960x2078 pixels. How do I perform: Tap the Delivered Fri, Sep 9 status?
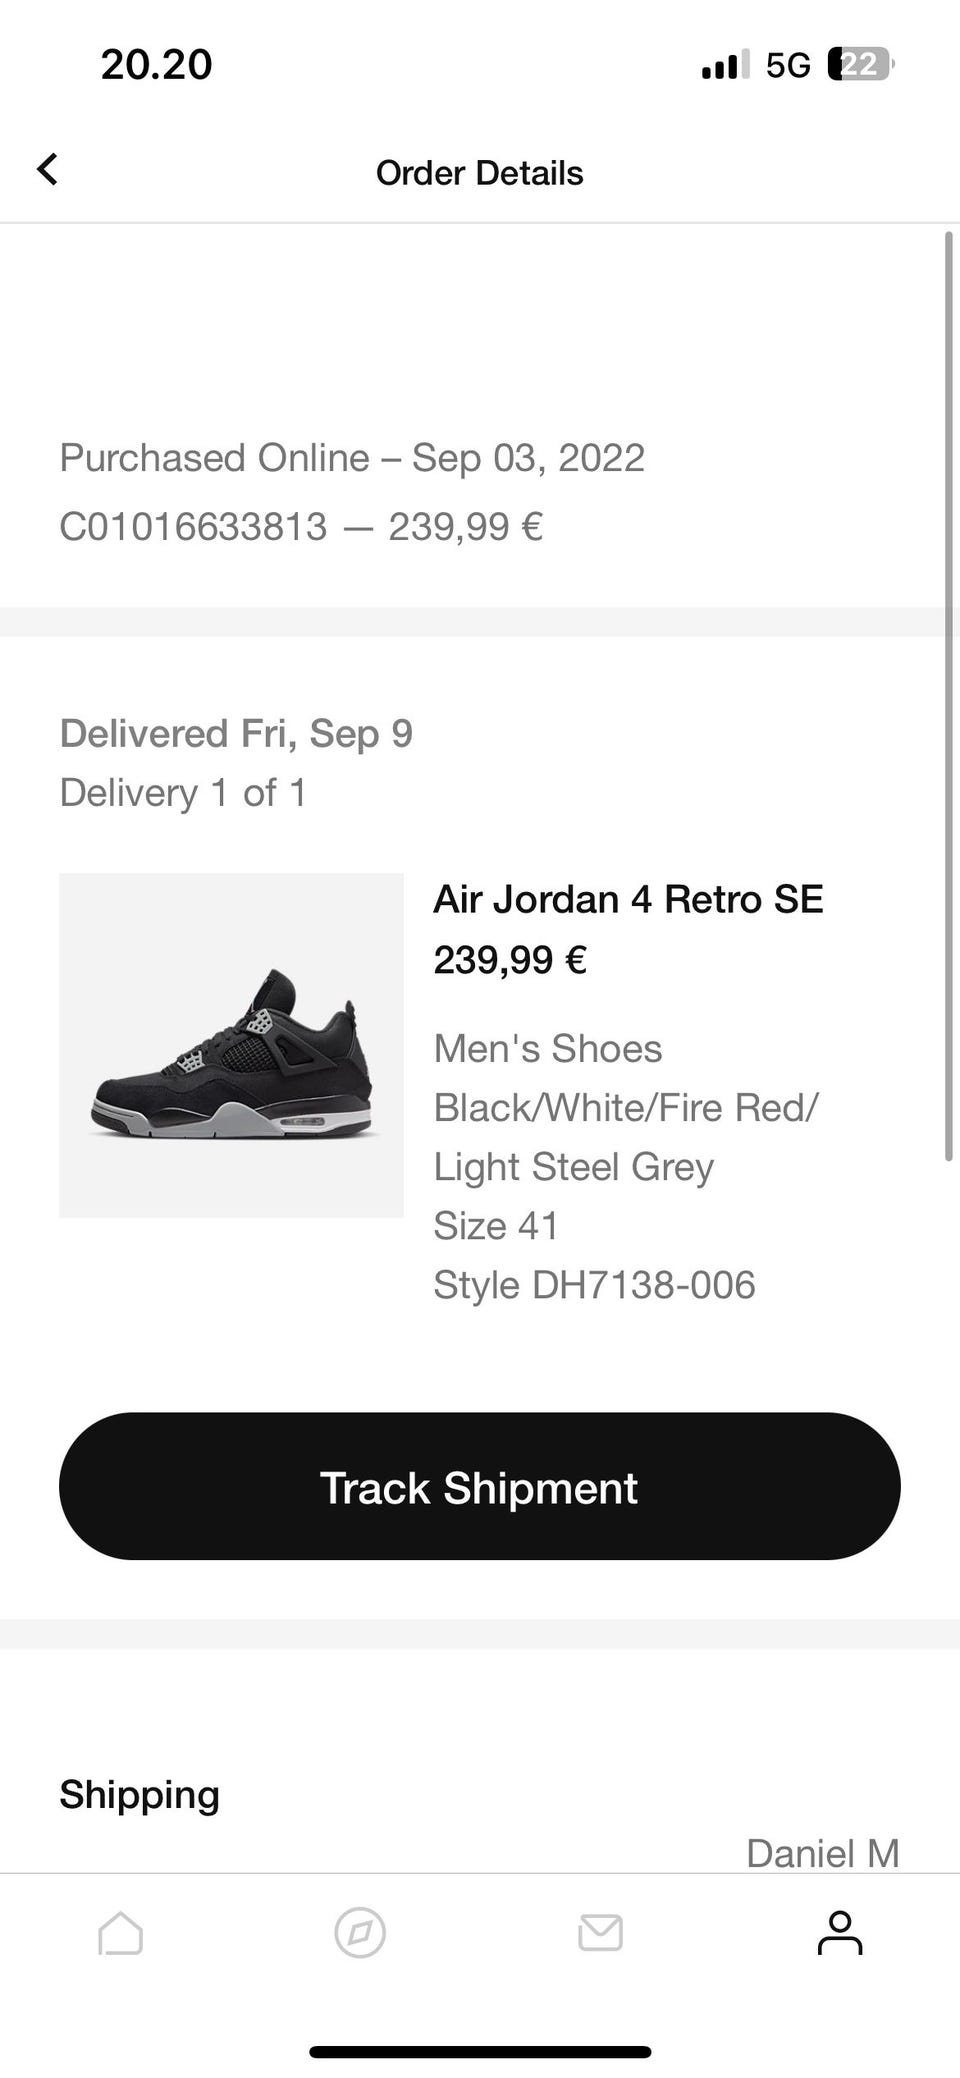tap(236, 733)
